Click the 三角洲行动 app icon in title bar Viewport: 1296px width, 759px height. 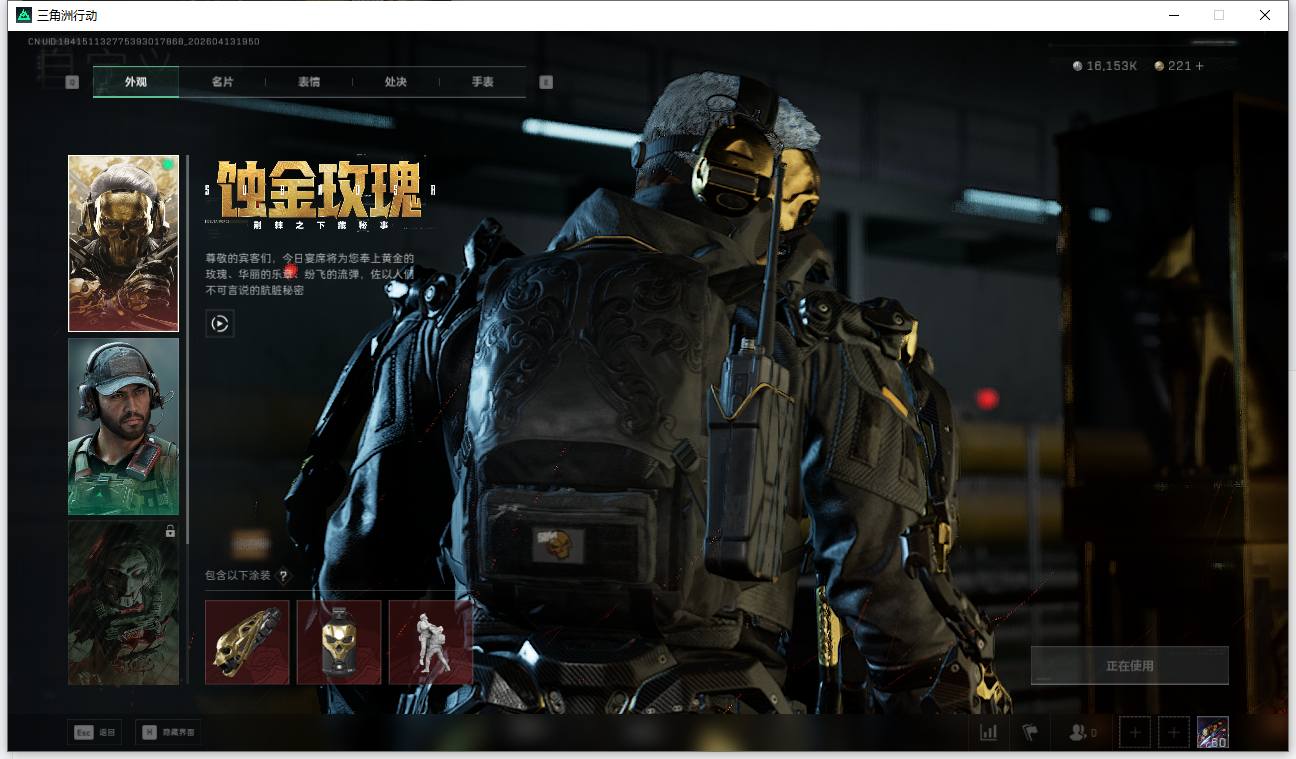pyautogui.click(x=24, y=15)
